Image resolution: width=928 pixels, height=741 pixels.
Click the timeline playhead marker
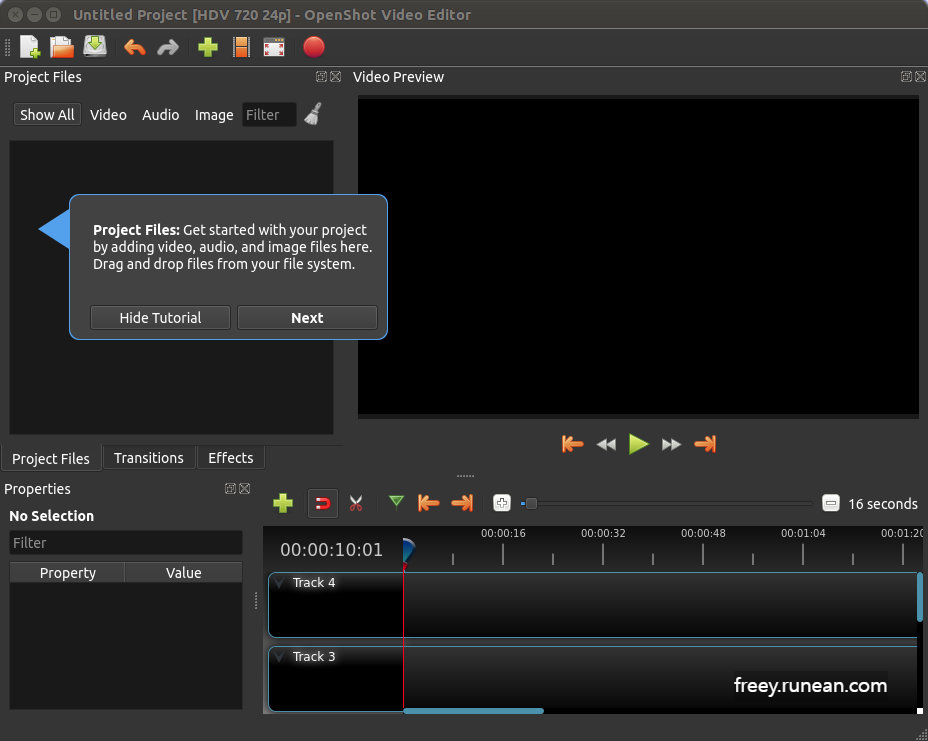click(x=408, y=551)
